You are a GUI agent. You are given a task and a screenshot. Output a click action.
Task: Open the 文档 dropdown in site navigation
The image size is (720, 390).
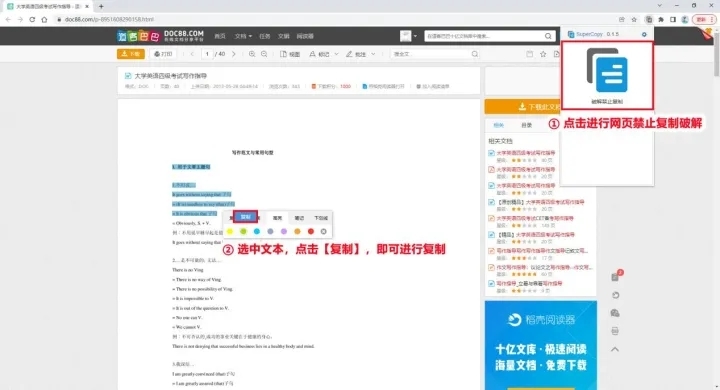pyautogui.click(x=243, y=36)
